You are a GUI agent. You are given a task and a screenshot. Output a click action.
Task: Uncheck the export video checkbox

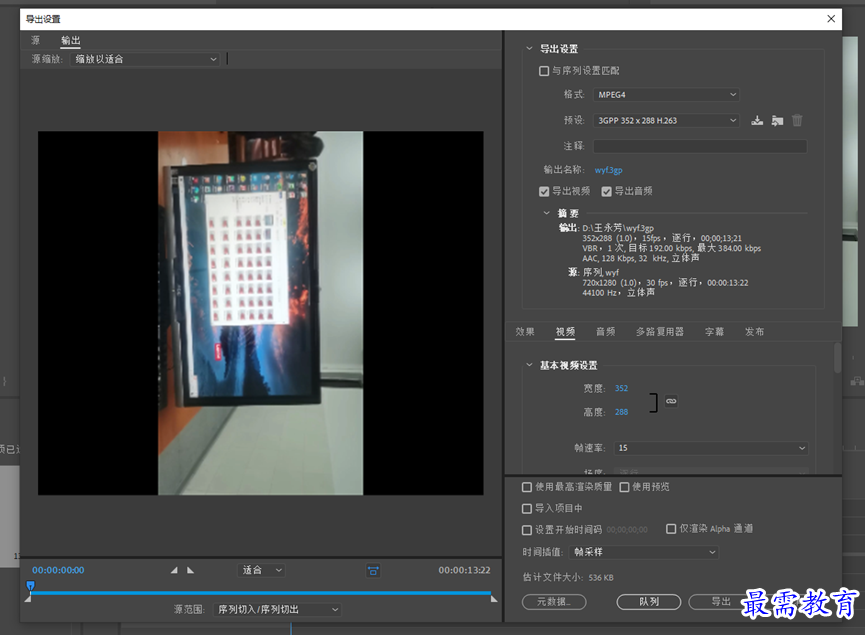pos(544,191)
